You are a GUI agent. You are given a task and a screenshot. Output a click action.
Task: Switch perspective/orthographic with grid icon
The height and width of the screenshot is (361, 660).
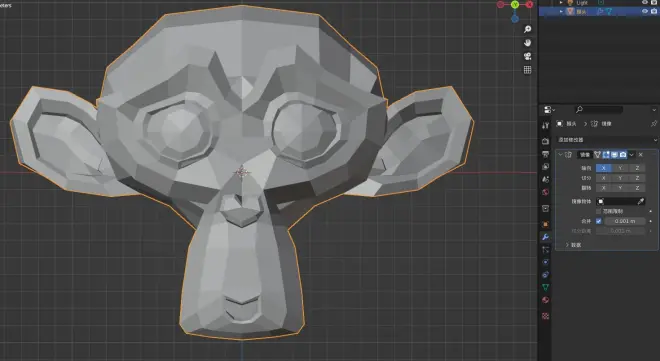(x=527, y=70)
